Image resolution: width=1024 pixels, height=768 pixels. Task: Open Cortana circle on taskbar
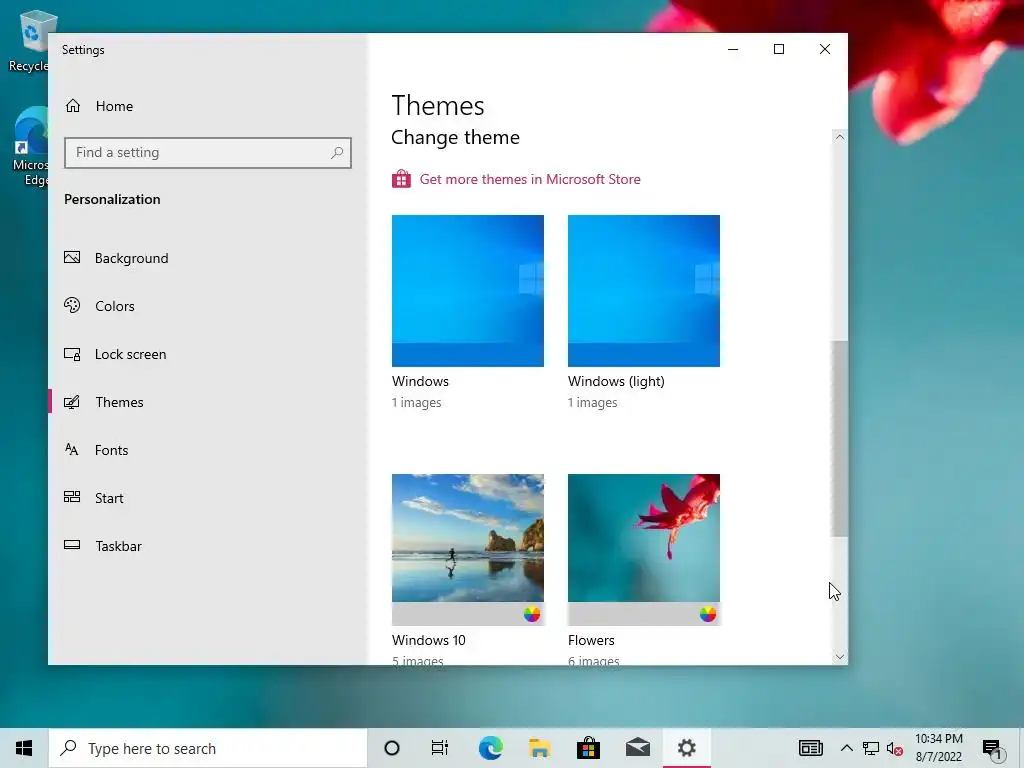pyautogui.click(x=392, y=748)
